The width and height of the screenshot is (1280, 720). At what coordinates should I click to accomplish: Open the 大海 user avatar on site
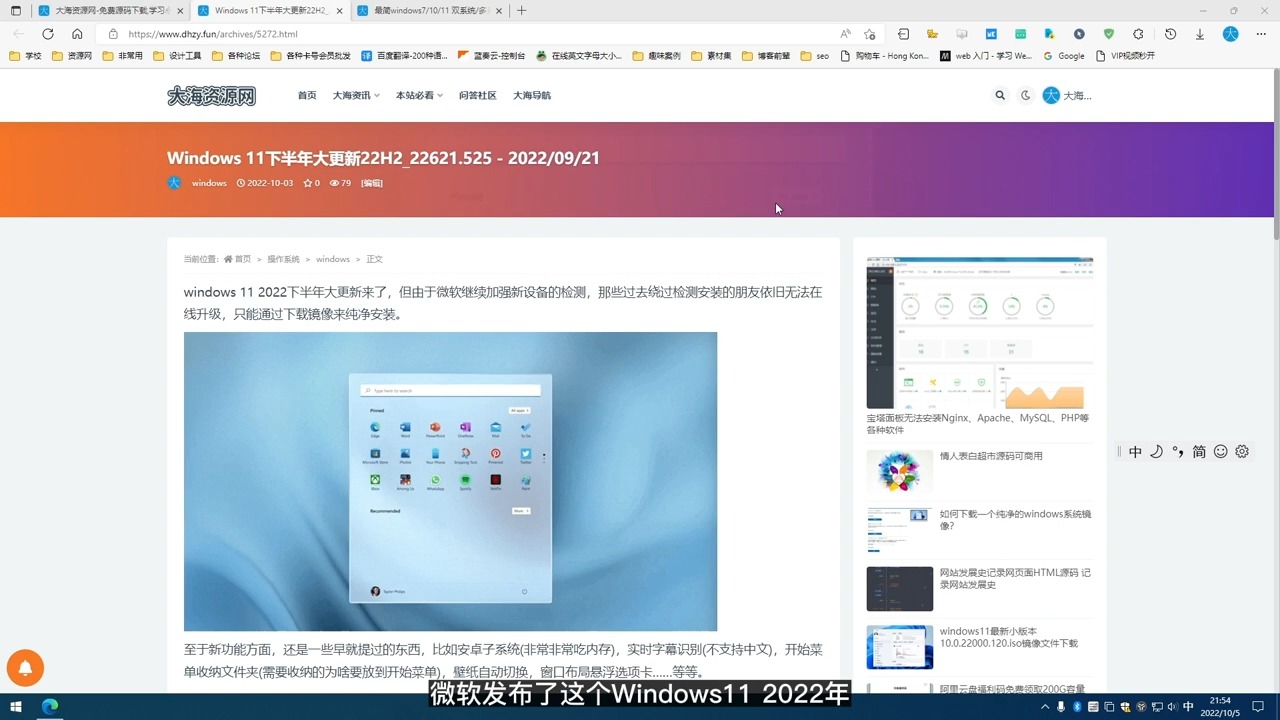coord(1051,95)
